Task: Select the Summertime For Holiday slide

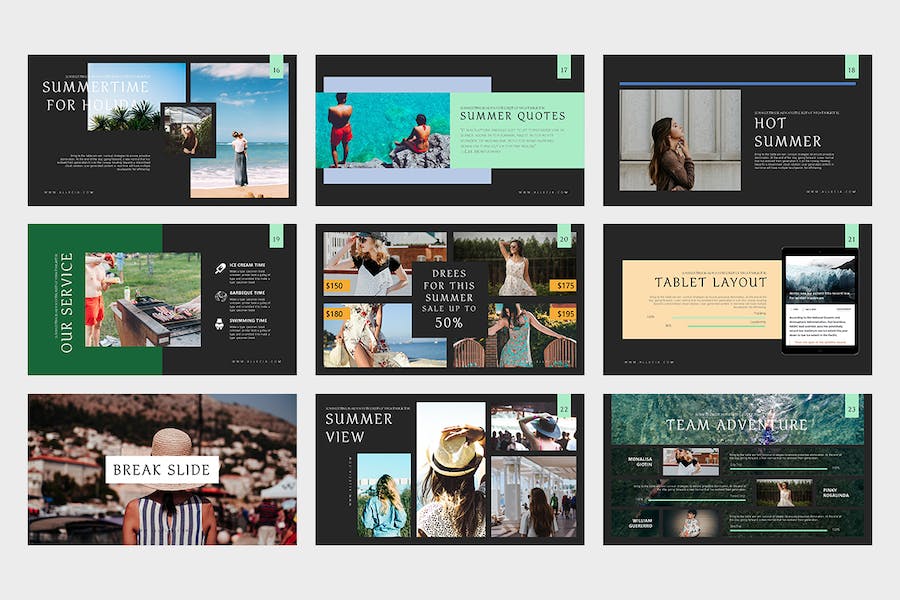Action: pyautogui.click(x=162, y=130)
